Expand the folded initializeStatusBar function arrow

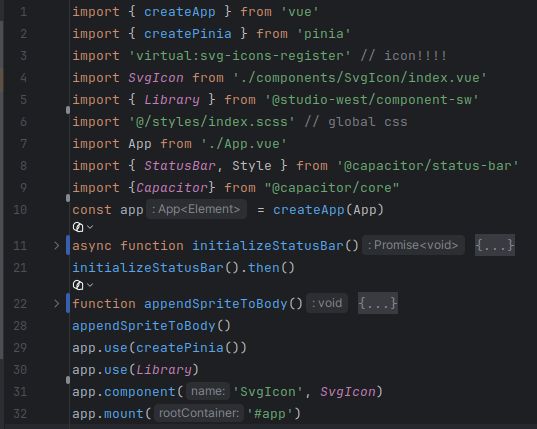tap(57, 245)
